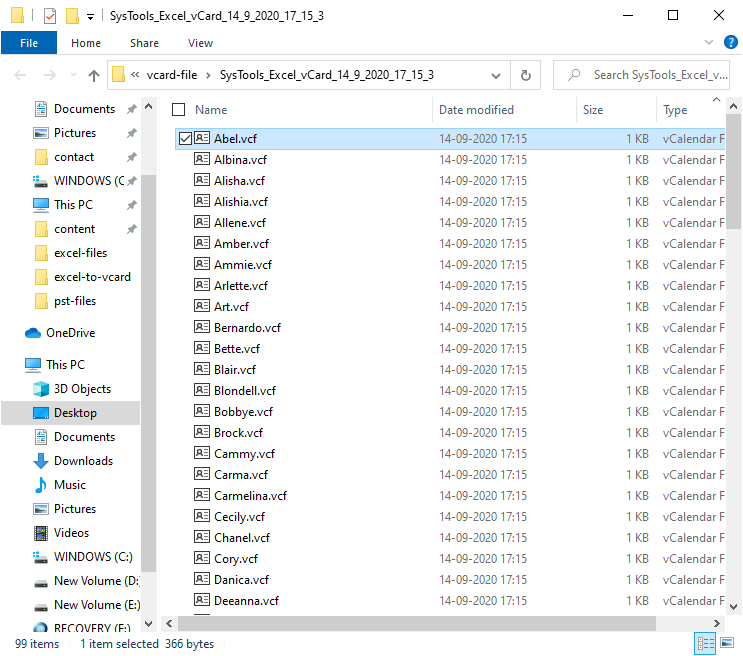743x656 pixels.
Task: Click the navigation pane scroll-down arrow
Action: point(148,624)
